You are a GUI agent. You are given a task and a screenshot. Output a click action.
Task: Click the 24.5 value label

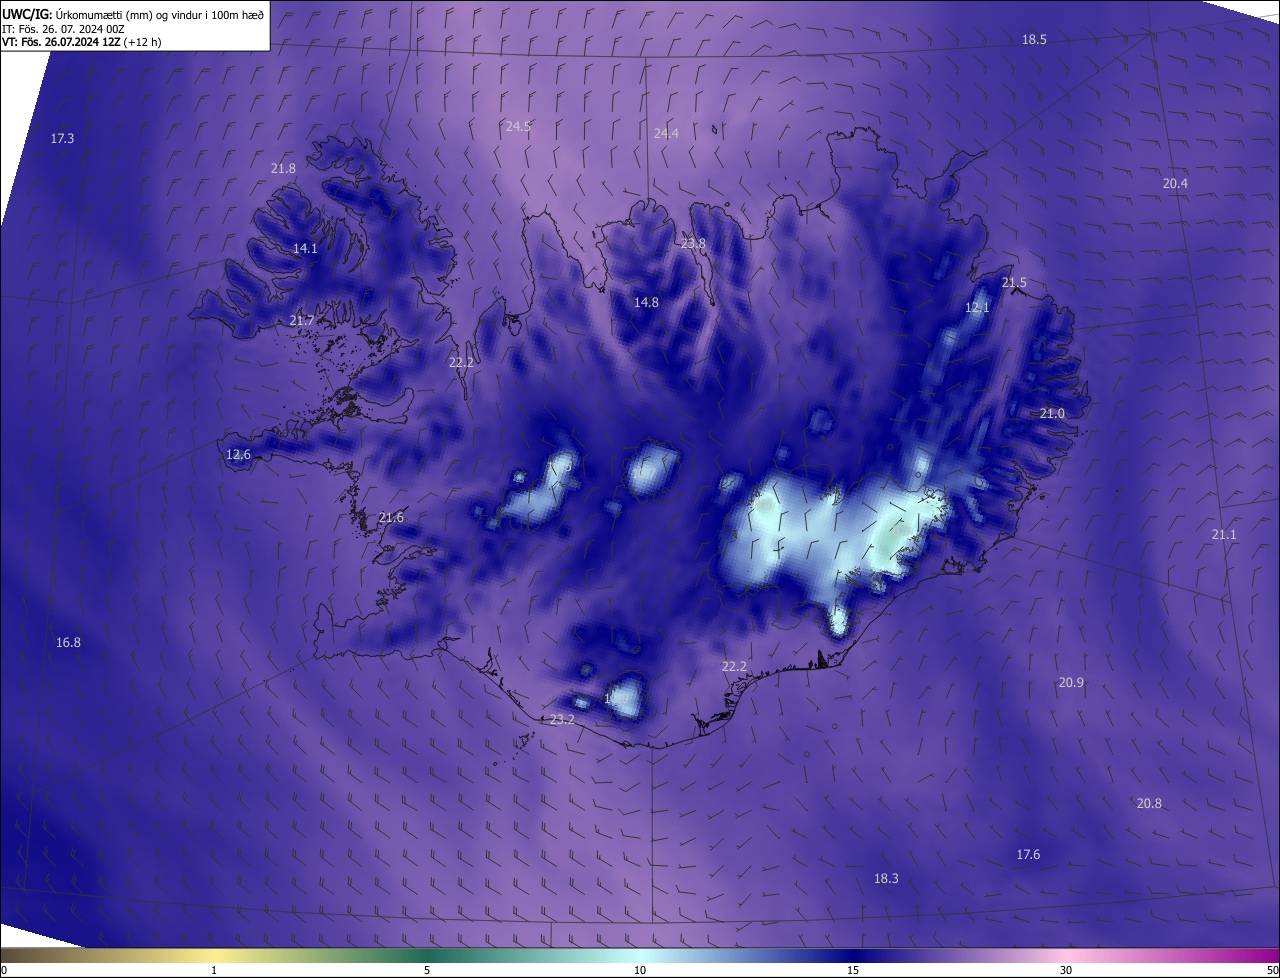518,126
